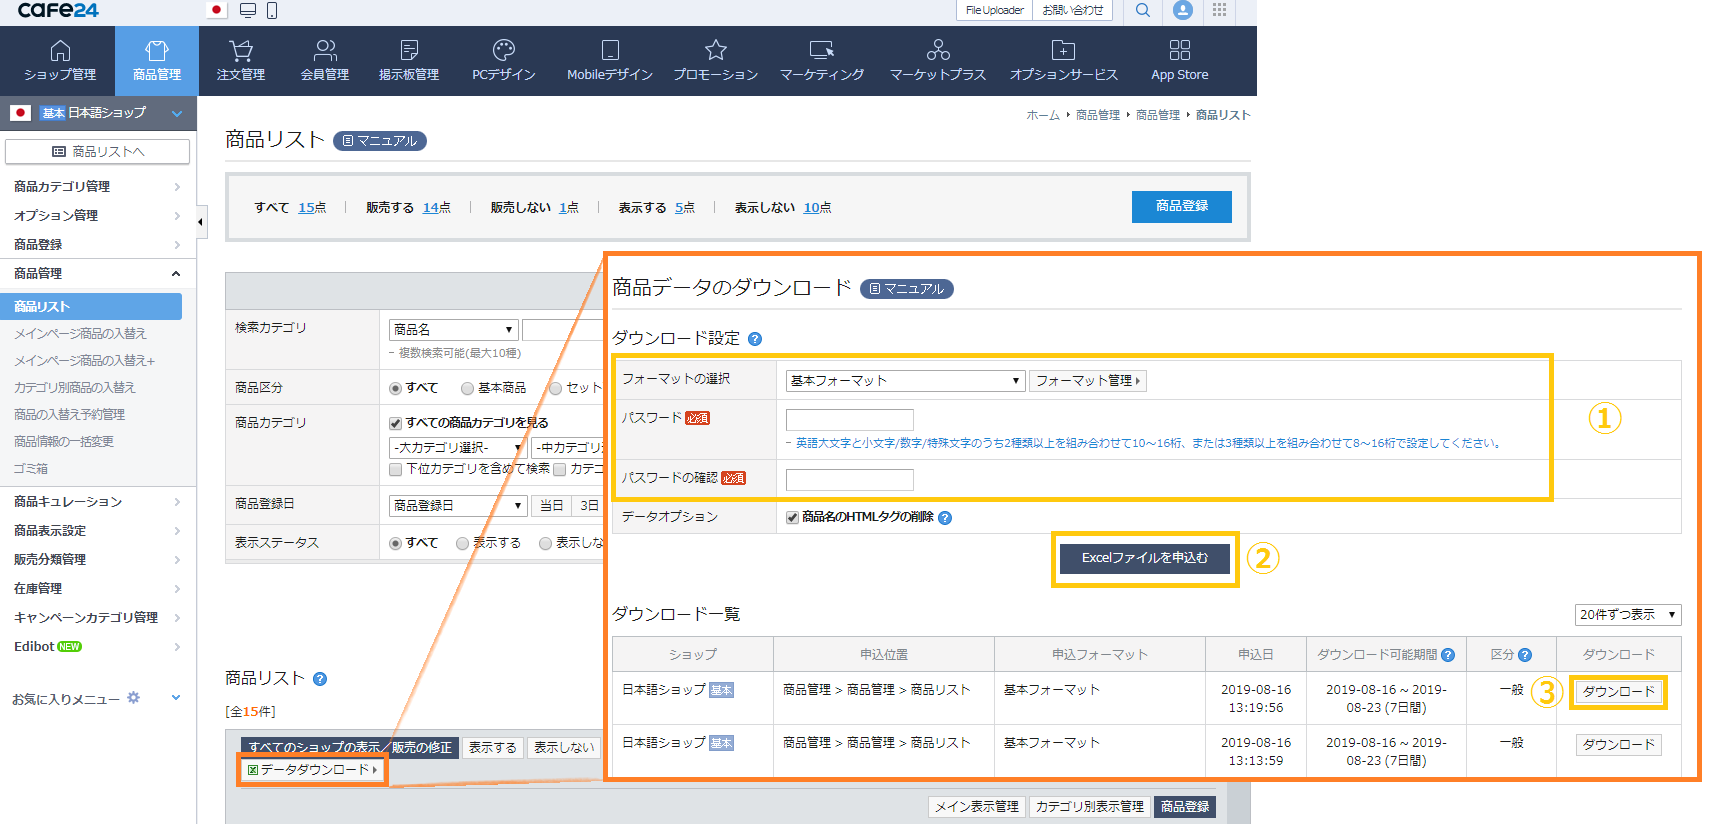This screenshot has height=824, width=1710.
Task: Select セット radio option for 商品区分
Action: 555,388
